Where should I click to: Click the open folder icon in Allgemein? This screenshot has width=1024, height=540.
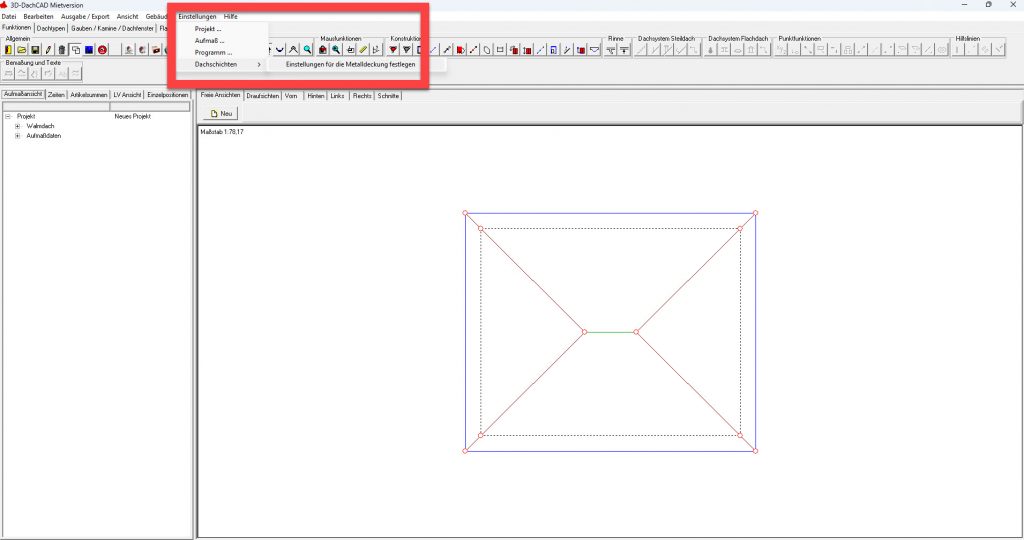pyautogui.click(x=22, y=49)
